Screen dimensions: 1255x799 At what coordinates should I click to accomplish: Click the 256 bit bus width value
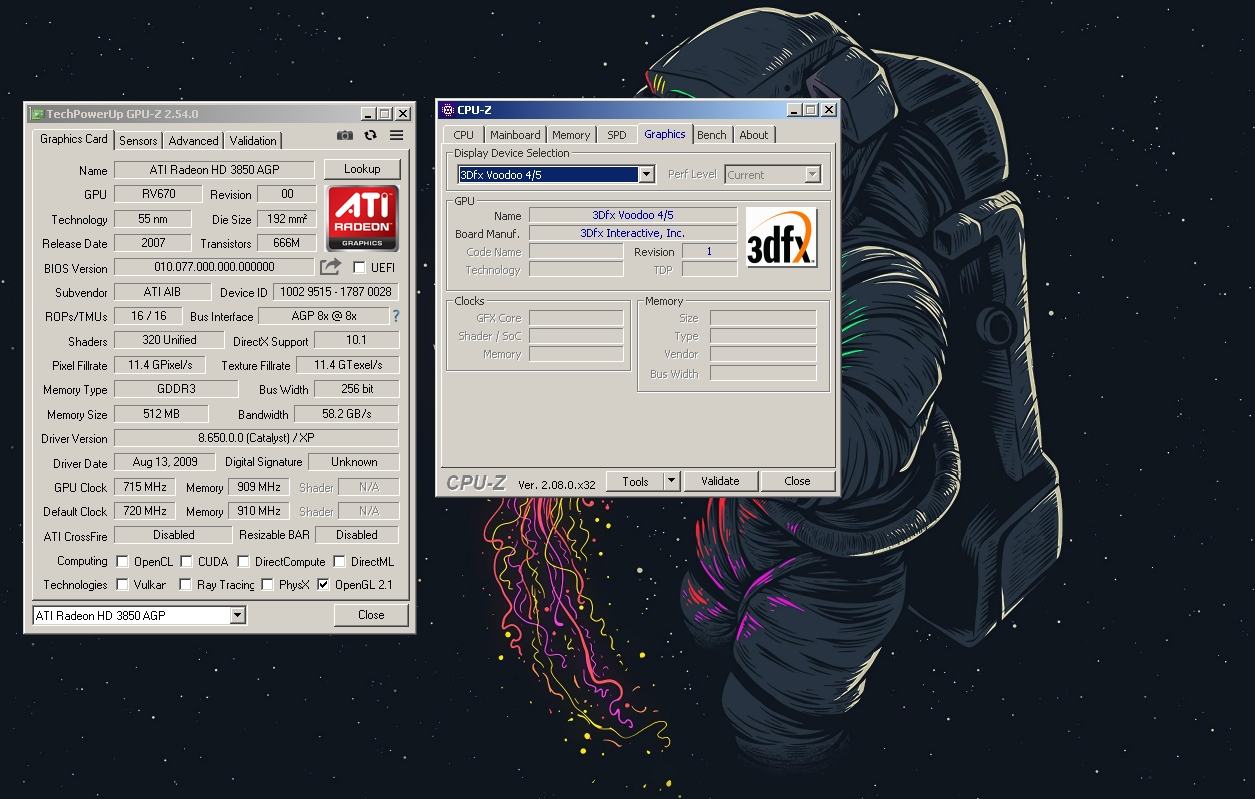356,389
